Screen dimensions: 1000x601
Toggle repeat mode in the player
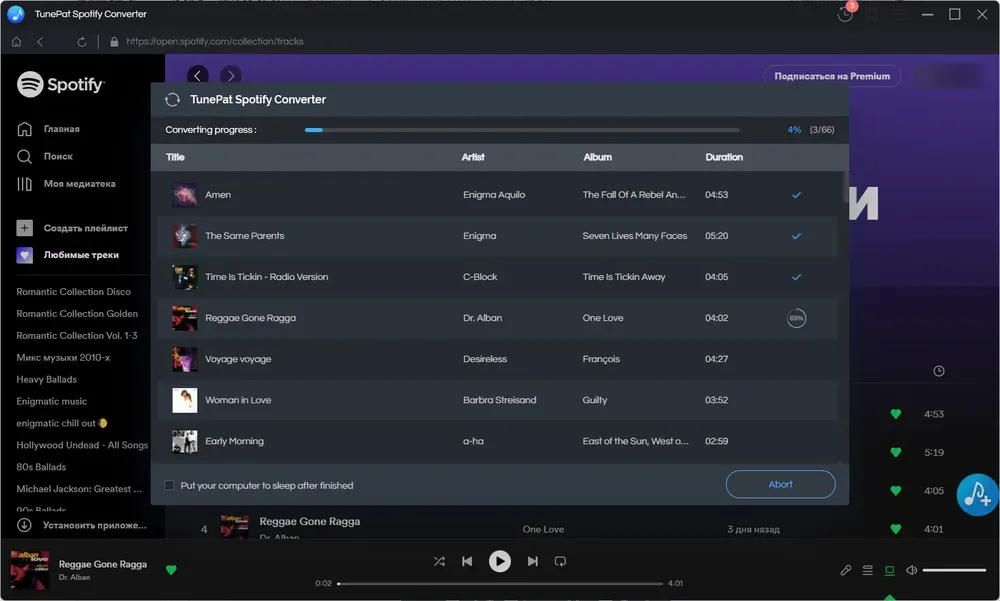[x=560, y=561]
